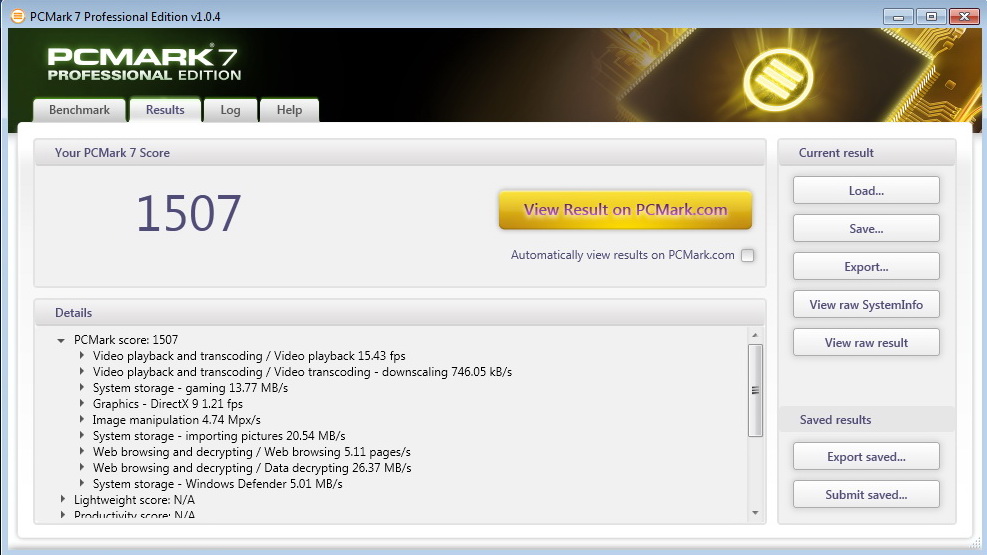Collapse the PCMark score: 1507 node

coord(61,340)
